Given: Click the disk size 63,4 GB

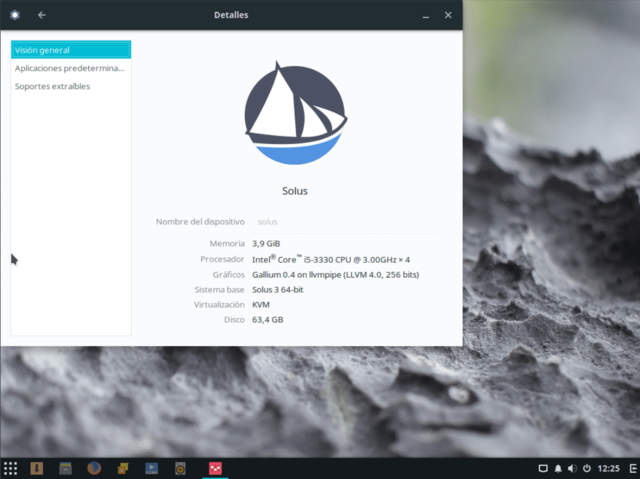Looking at the screenshot, I should point(267,320).
